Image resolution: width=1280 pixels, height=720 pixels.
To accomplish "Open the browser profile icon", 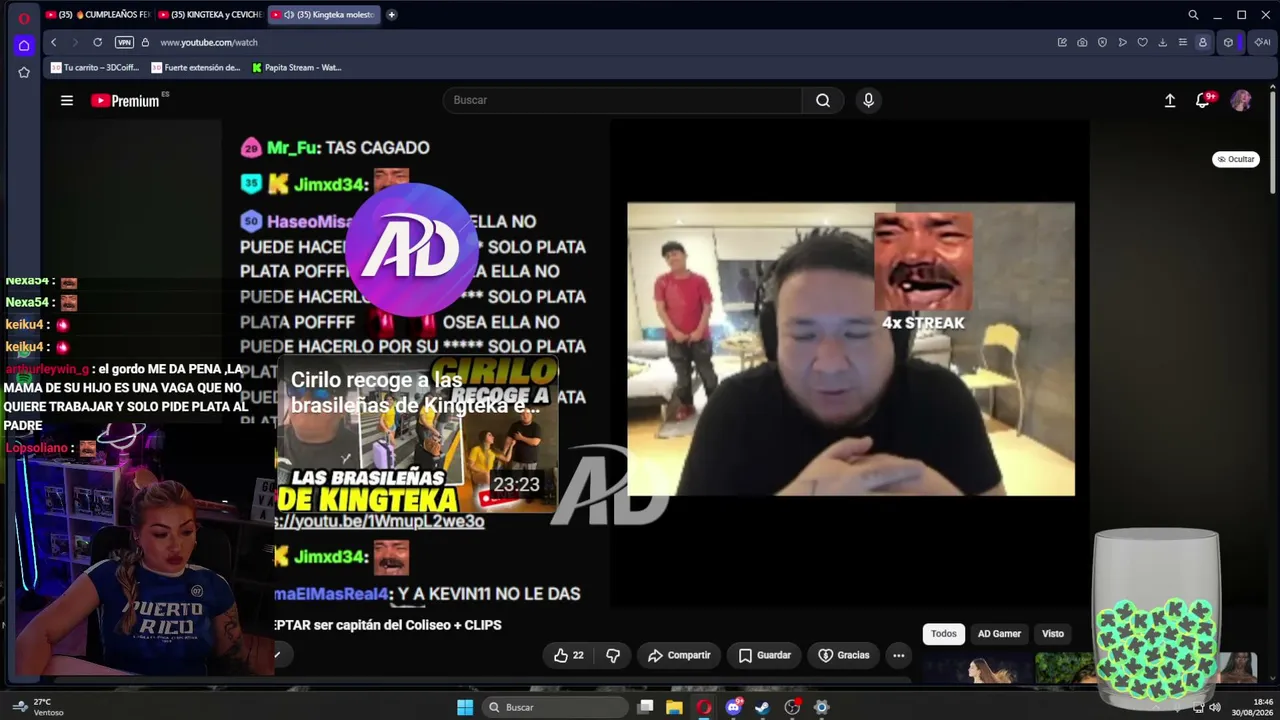I will coord(1202,42).
